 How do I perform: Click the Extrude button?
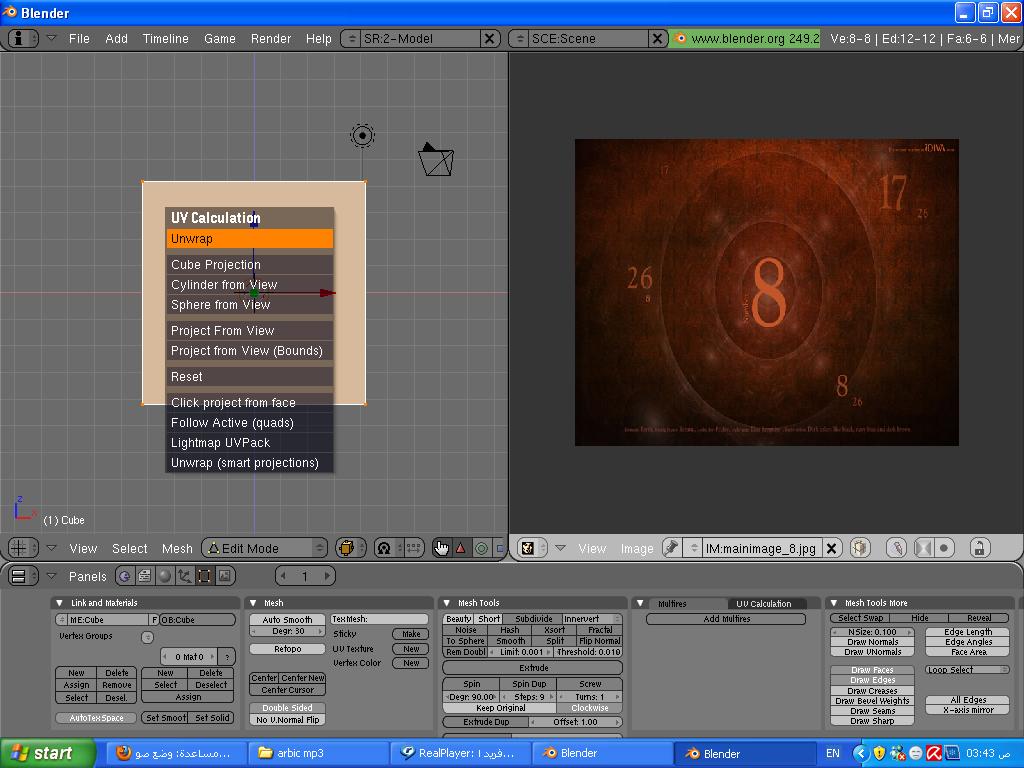(x=533, y=668)
